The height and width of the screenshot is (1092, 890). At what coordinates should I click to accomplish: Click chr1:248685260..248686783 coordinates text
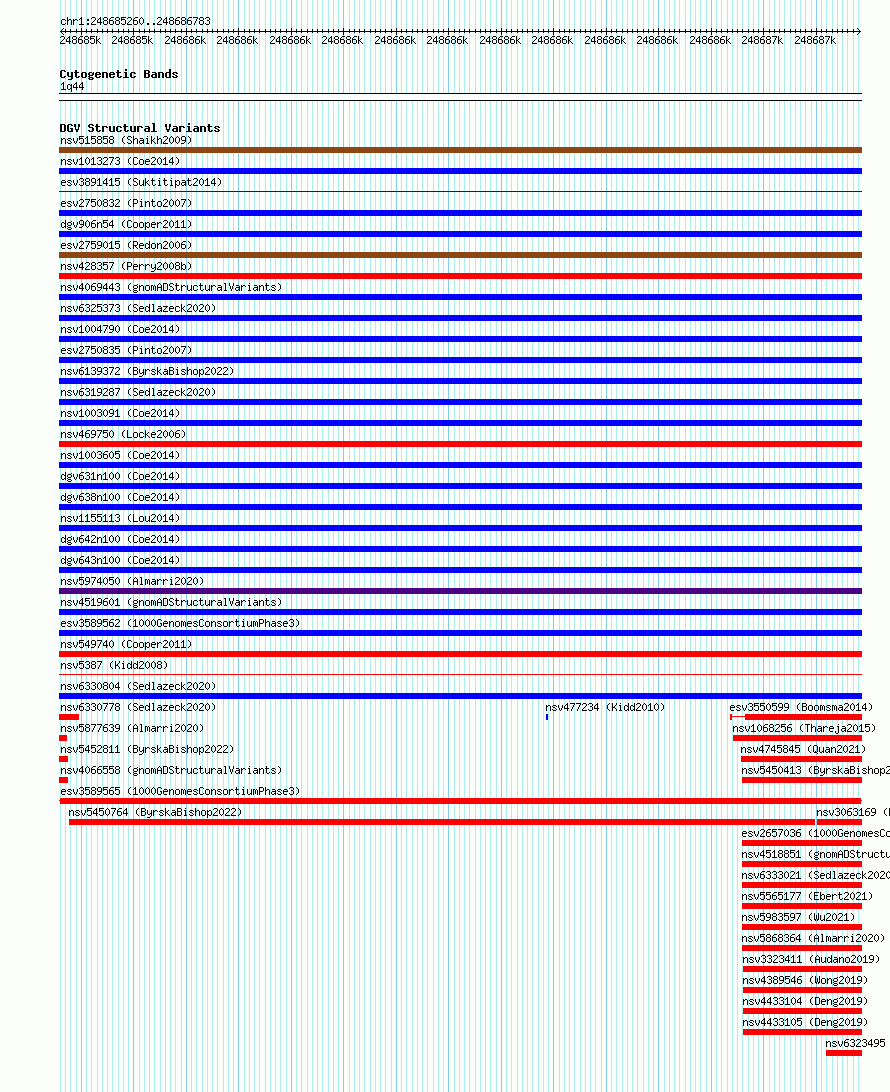(135, 21)
